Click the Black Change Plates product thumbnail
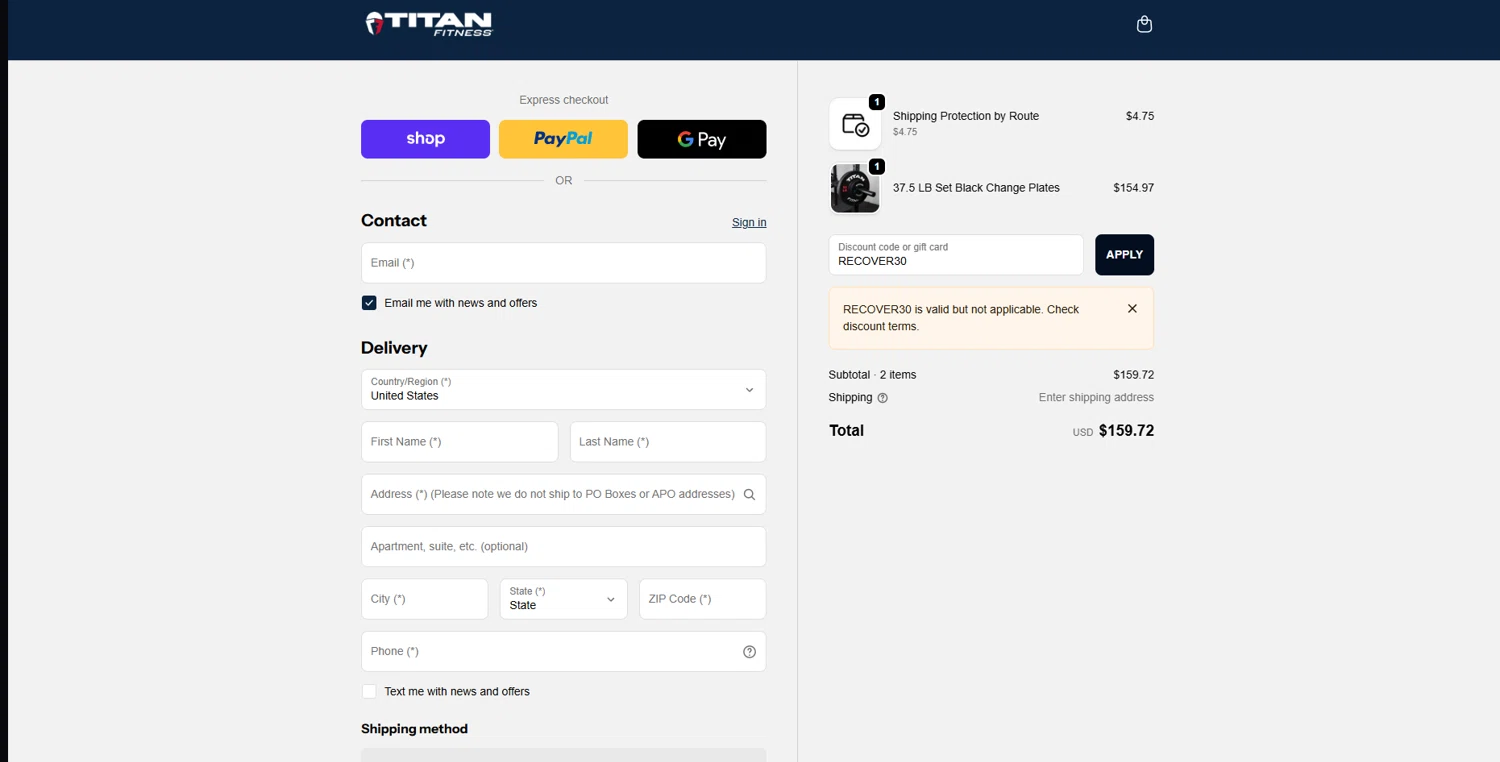 [x=855, y=188]
